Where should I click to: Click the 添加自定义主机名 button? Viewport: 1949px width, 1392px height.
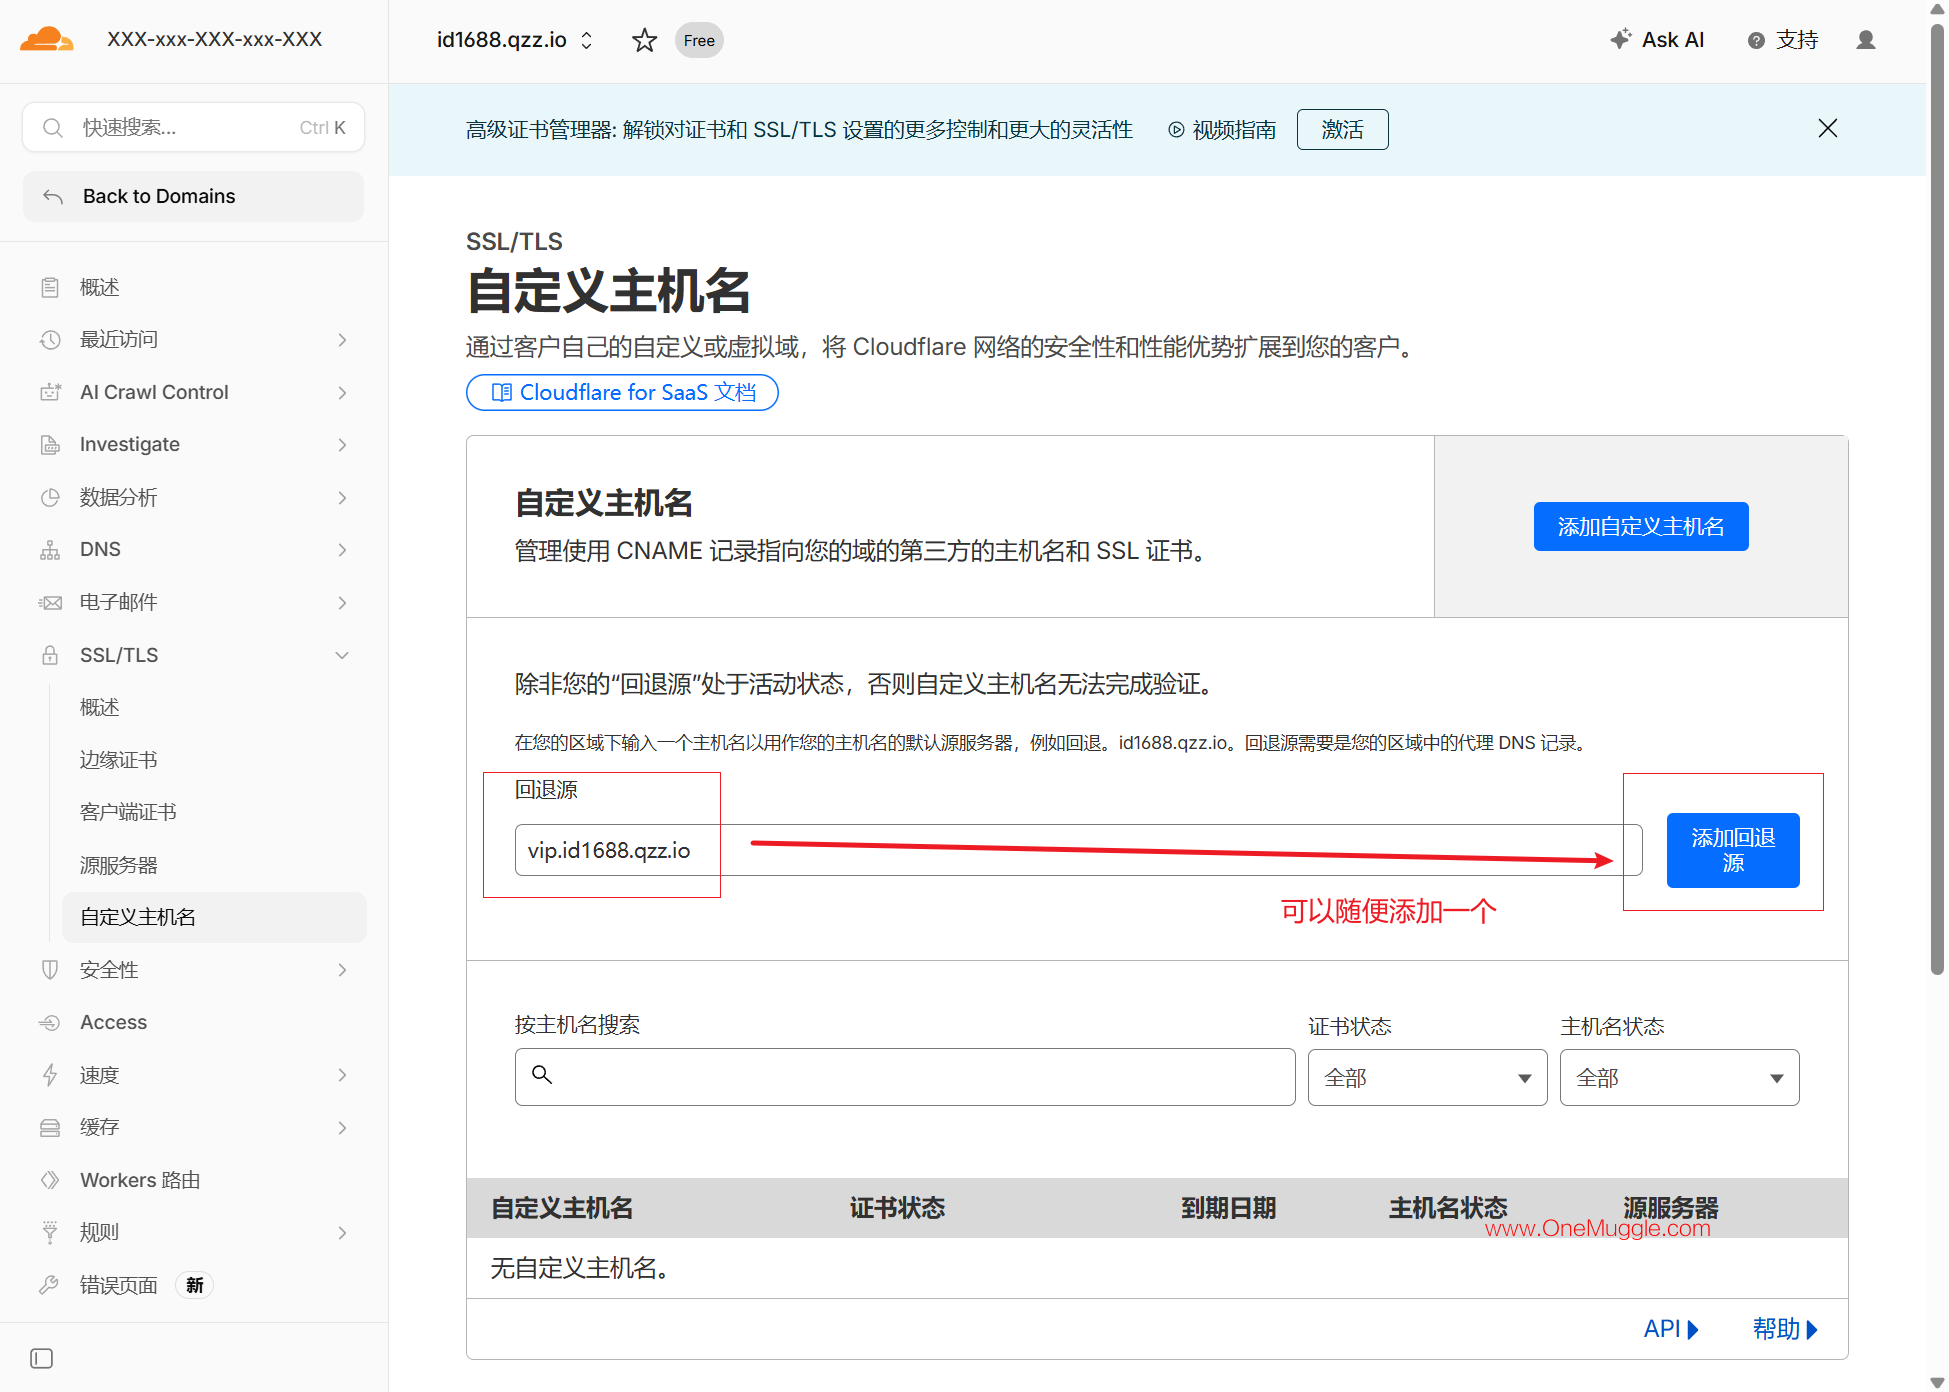[1641, 526]
